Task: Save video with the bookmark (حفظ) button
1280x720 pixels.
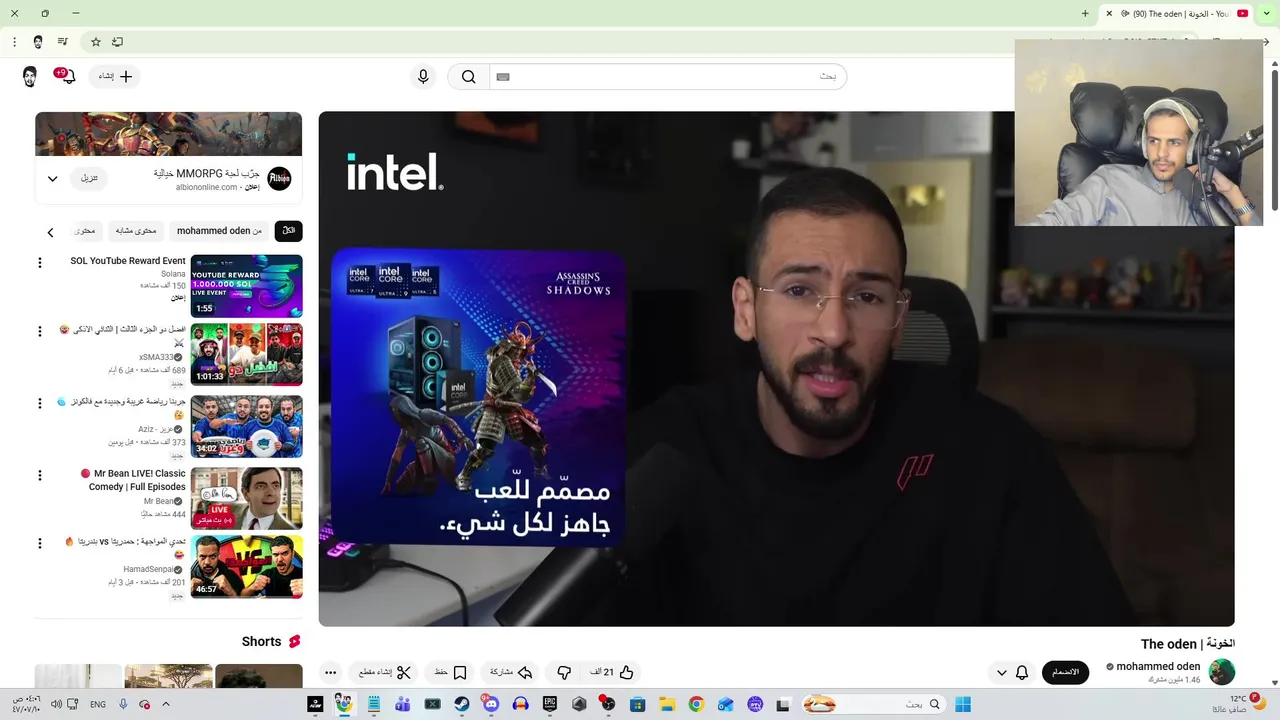Action: [x=451, y=672]
